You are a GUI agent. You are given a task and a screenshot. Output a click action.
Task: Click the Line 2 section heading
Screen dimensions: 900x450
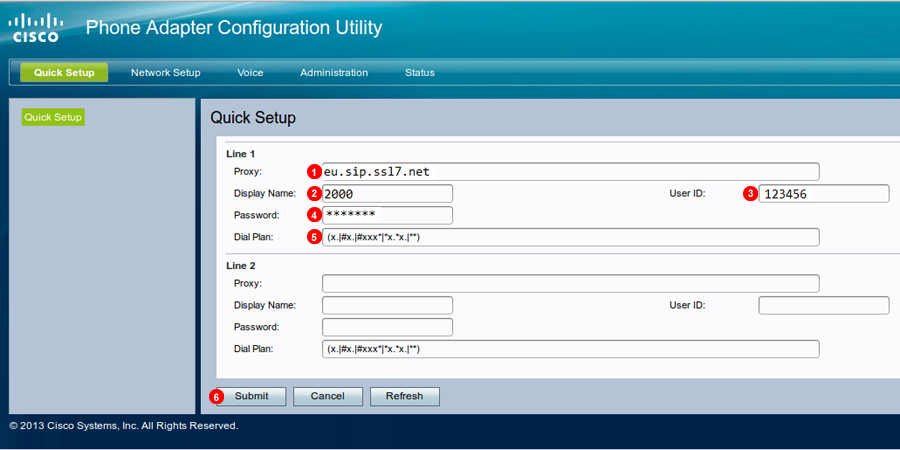[x=240, y=266]
